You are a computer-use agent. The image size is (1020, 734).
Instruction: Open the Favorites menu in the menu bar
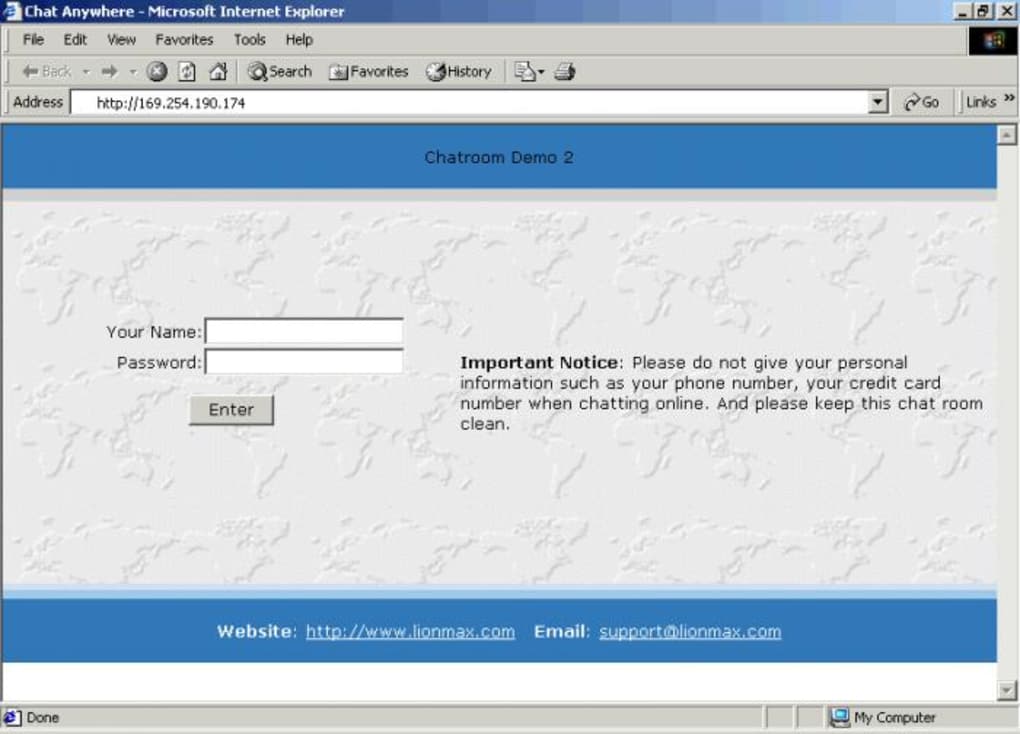pyautogui.click(x=184, y=40)
